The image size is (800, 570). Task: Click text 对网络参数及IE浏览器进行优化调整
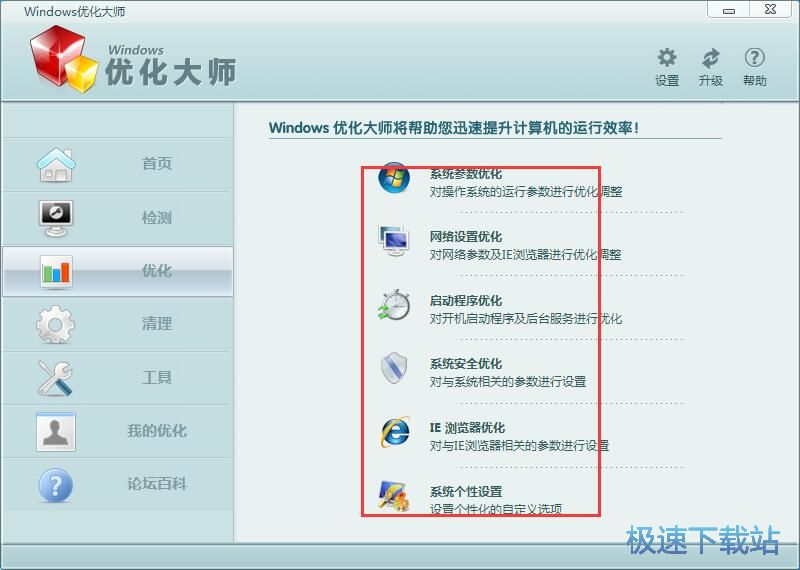tap(526, 255)
